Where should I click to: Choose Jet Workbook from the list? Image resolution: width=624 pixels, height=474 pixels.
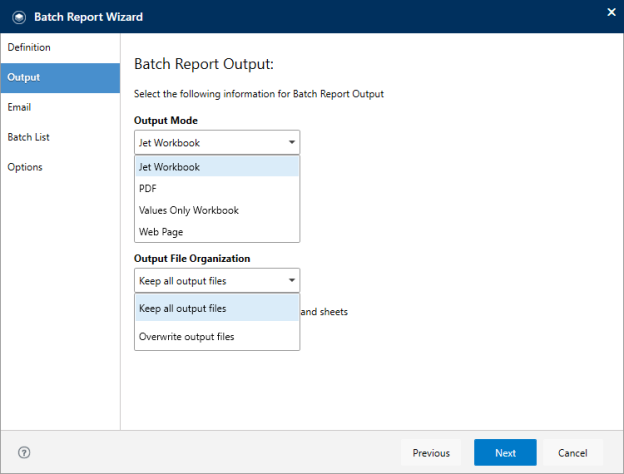point(217,167)
